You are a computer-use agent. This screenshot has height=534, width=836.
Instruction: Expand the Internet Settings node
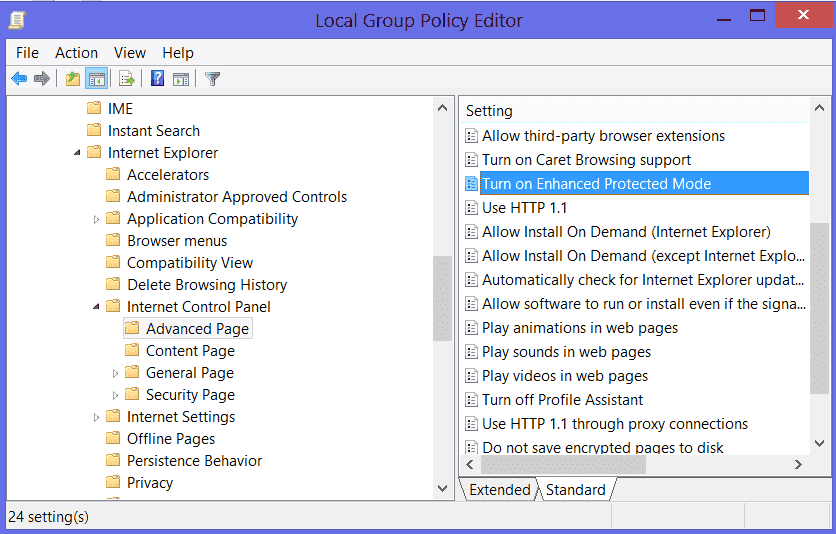coord(96,417)
